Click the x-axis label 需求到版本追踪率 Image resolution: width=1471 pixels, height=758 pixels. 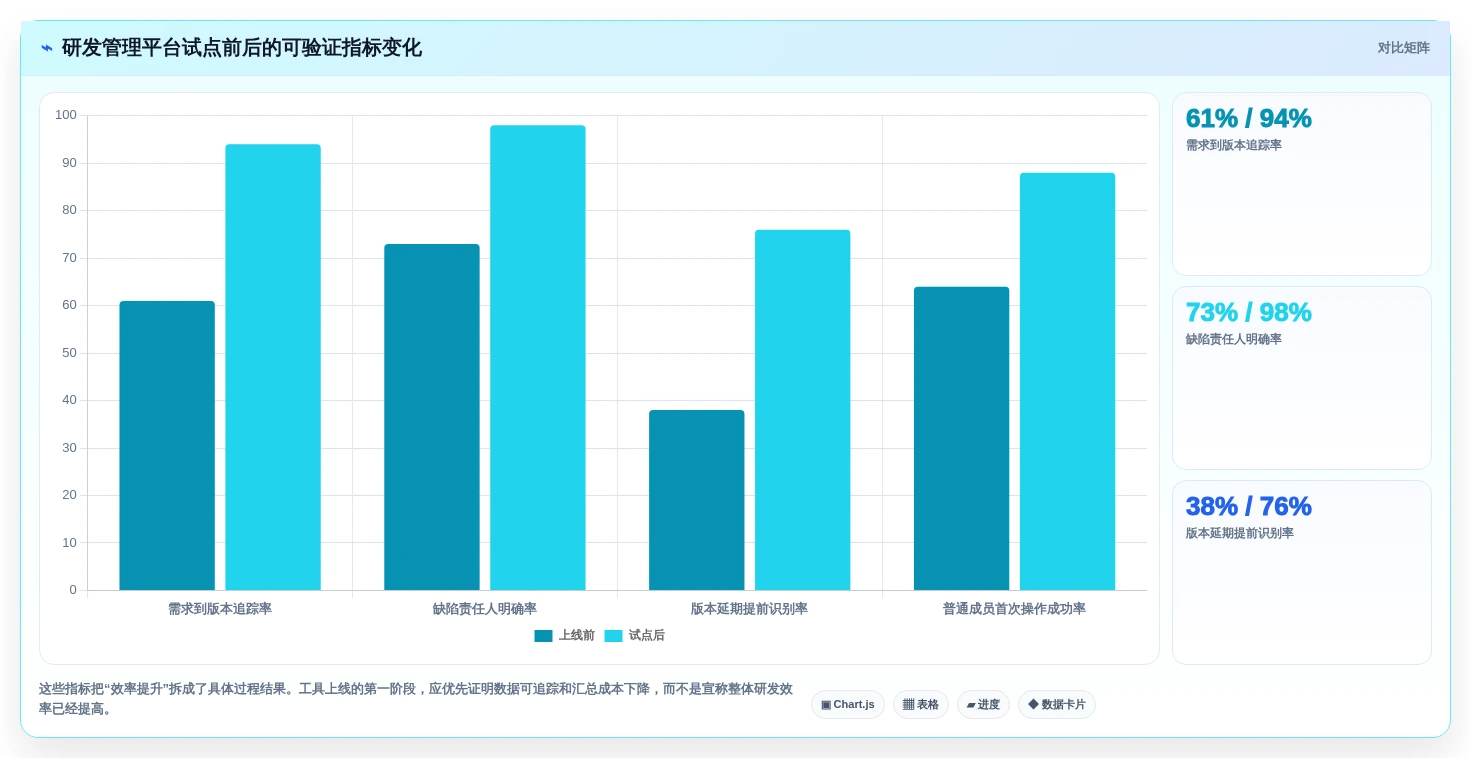tap(220, 609)
